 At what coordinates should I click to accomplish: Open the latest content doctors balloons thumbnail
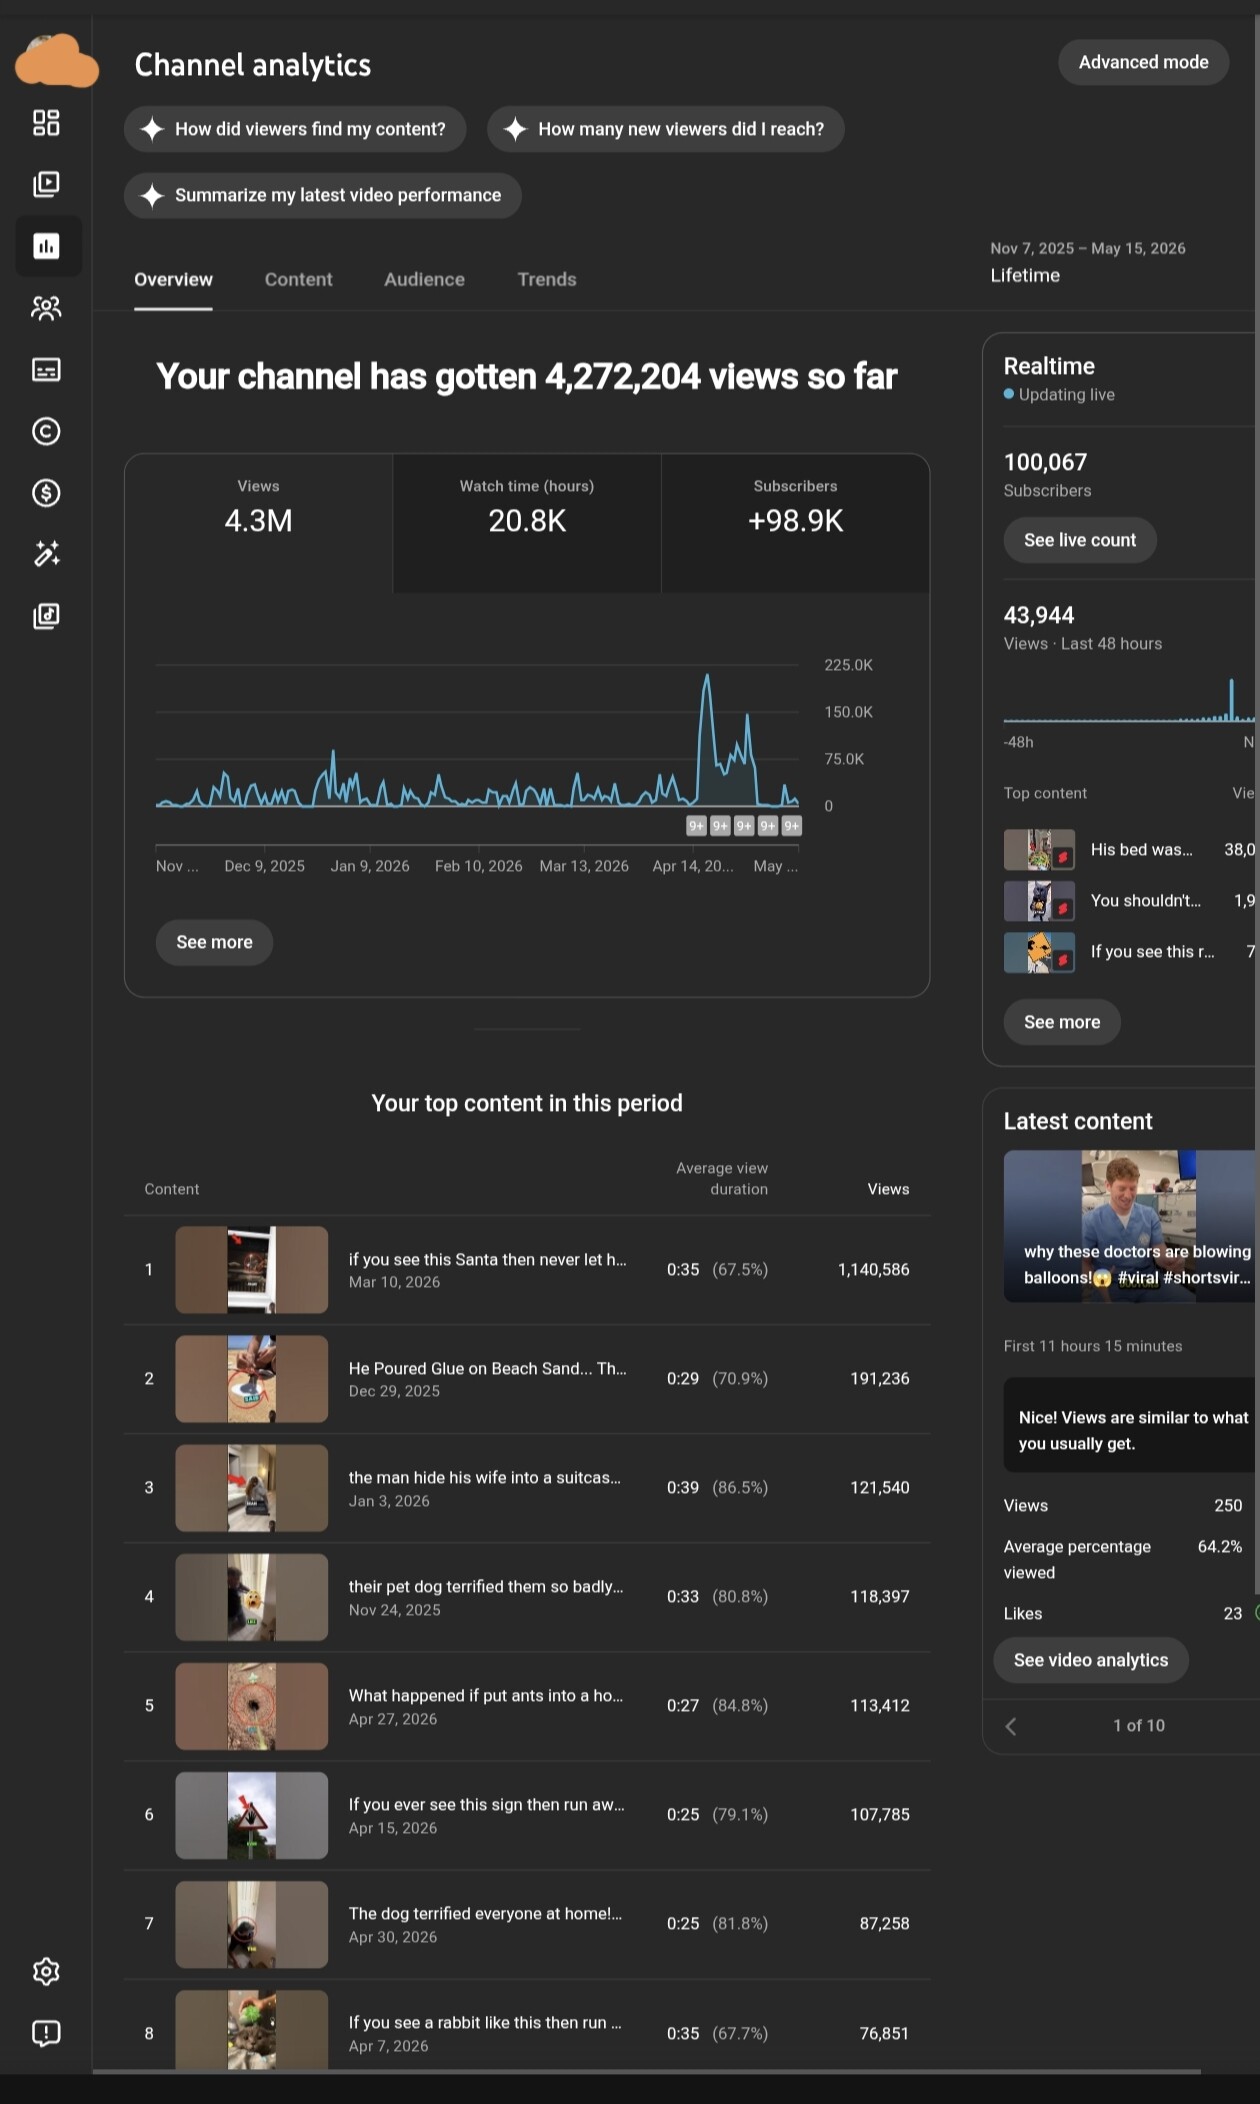pos(1131,1226)
